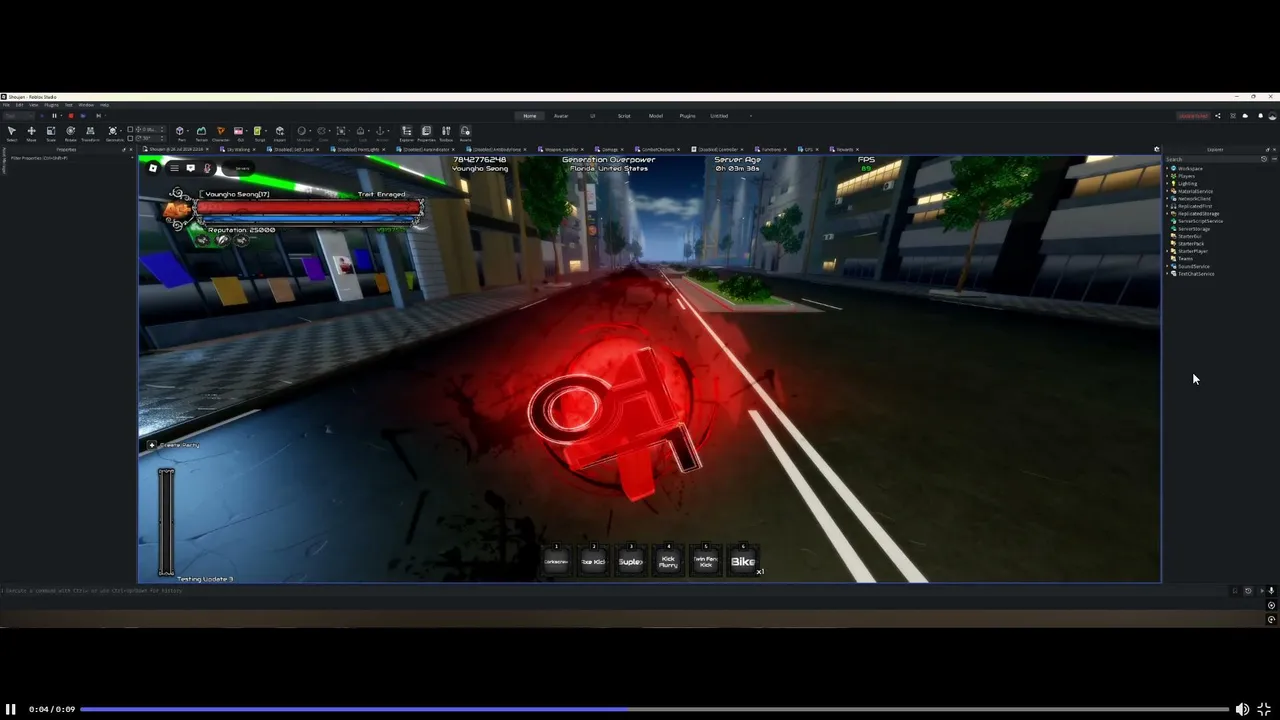Open the File menu

coord(6,105)
